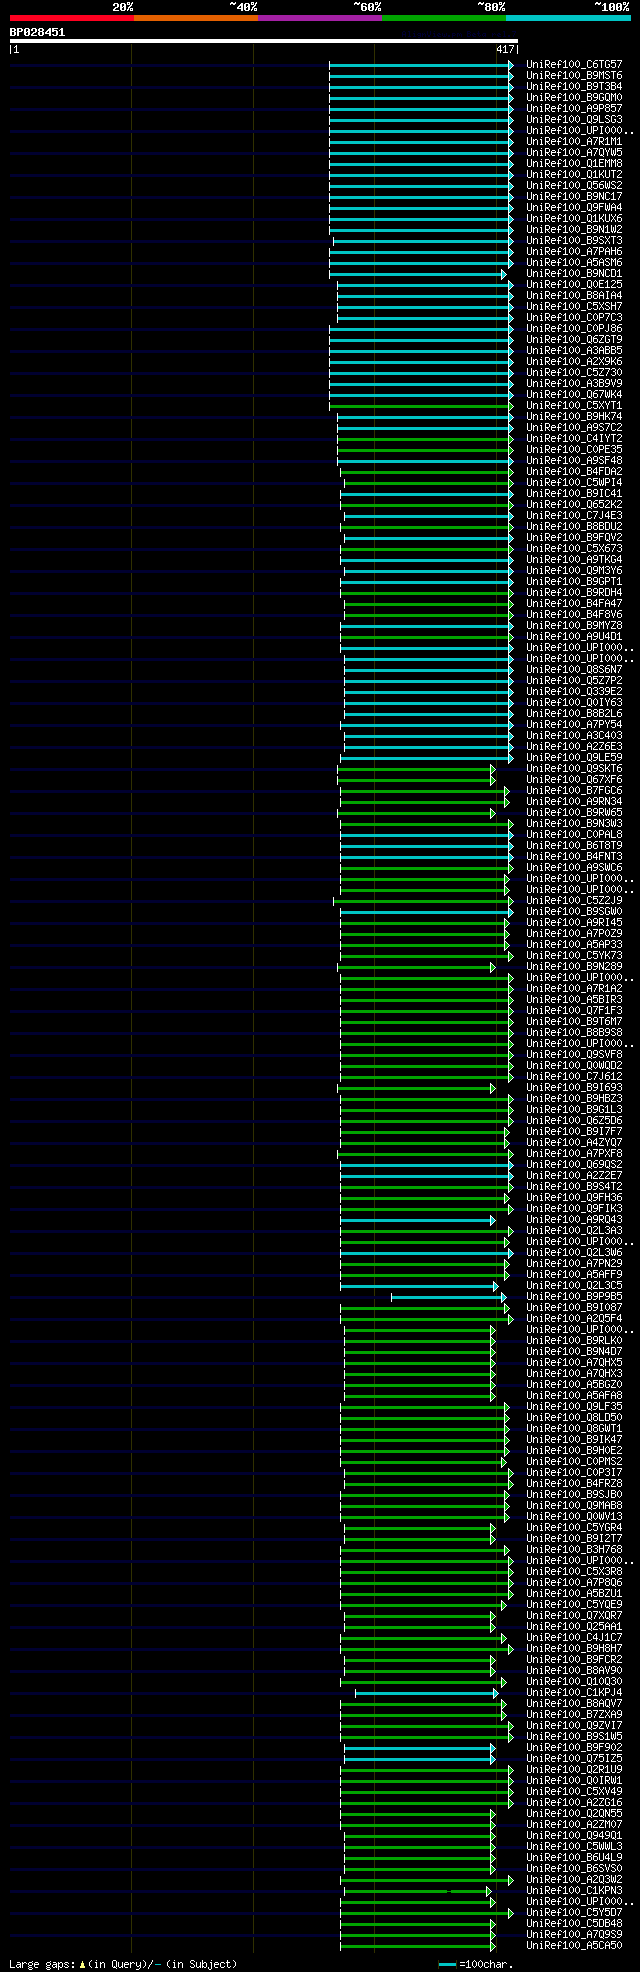Select hit UniRef100_Q9M3Y6
Screen dimensions: 640x1972
pyautogui.click(x=574, y=570)
